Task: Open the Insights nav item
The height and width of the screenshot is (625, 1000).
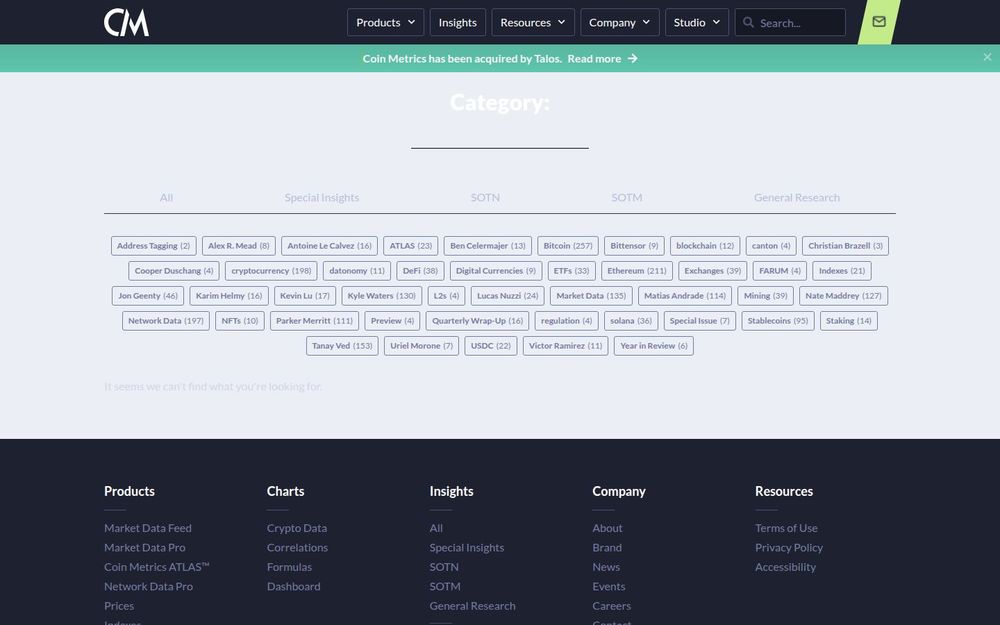Action: tap(457, 22)
